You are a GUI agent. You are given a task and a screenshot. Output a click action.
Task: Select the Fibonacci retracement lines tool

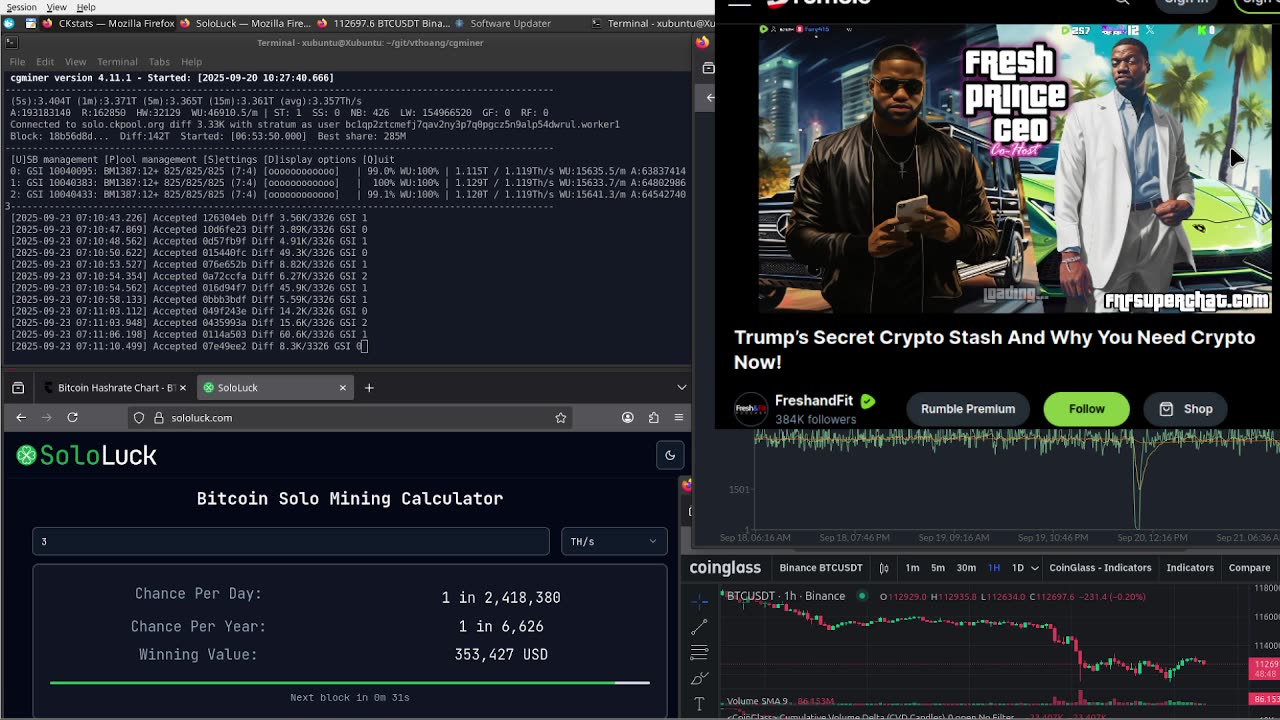pyautogui.click(x=699, y=653)
